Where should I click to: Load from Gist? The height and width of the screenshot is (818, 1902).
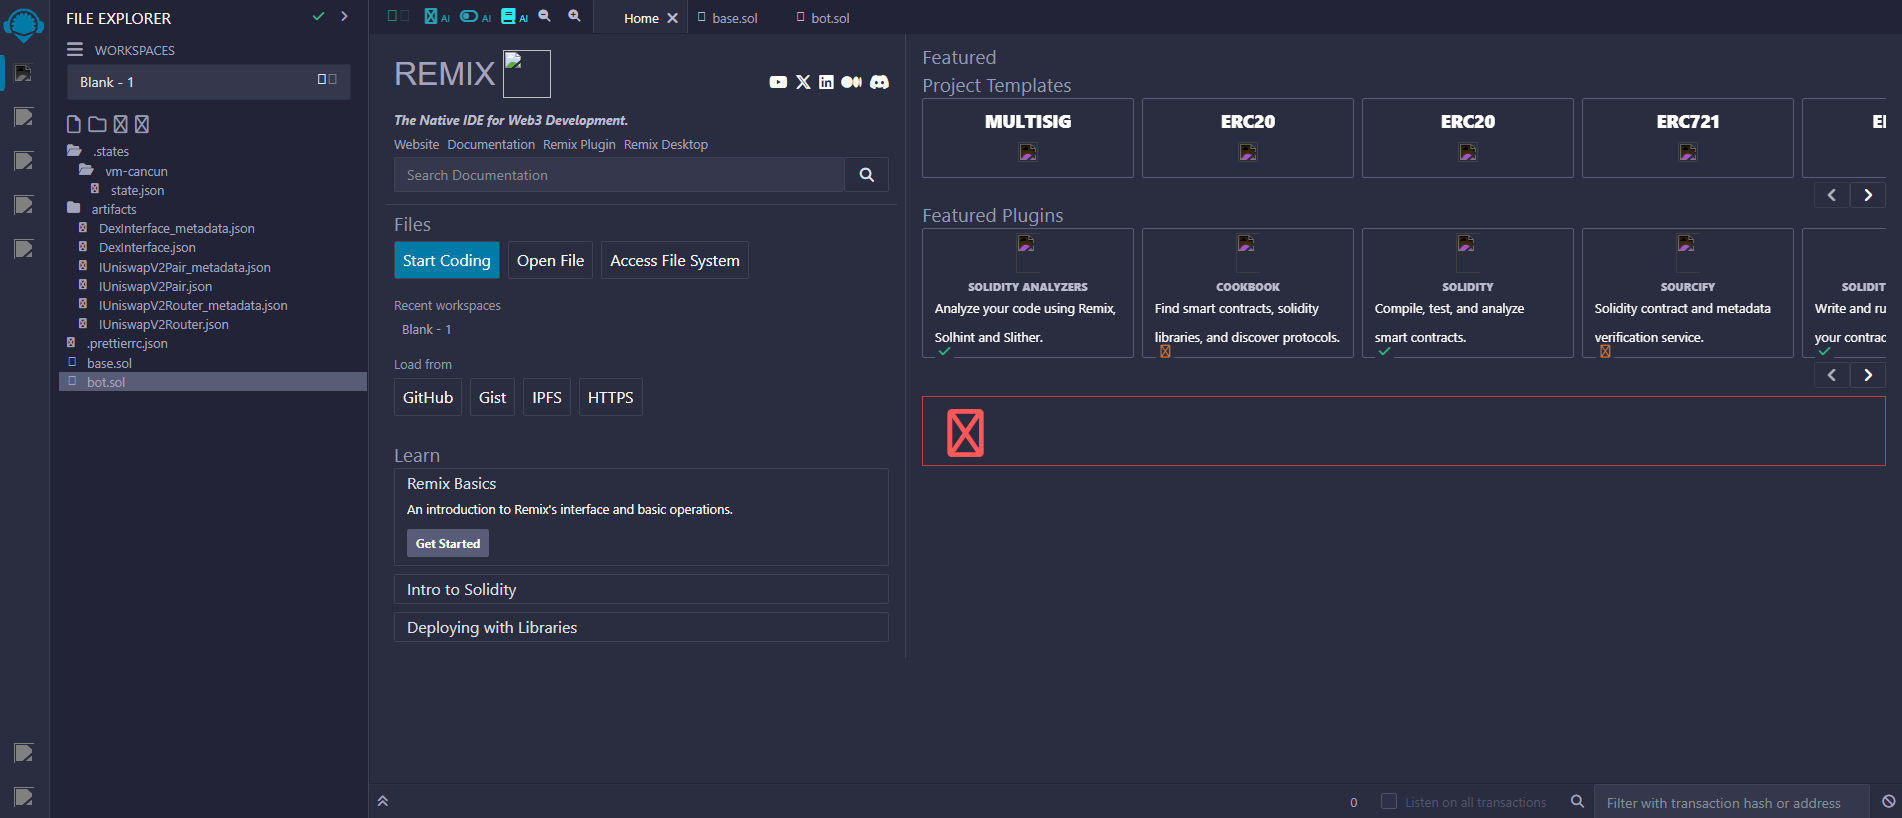492,397
